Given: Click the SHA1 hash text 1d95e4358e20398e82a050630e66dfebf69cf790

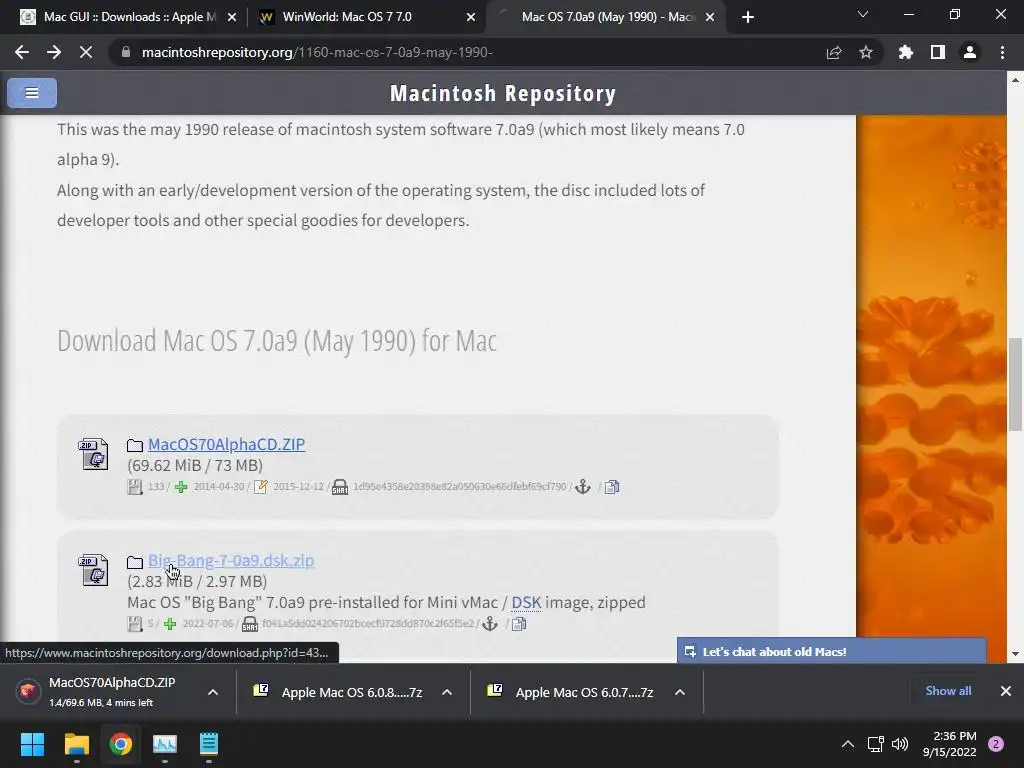Looking at the screenshot, I should (x=460, y=487).
